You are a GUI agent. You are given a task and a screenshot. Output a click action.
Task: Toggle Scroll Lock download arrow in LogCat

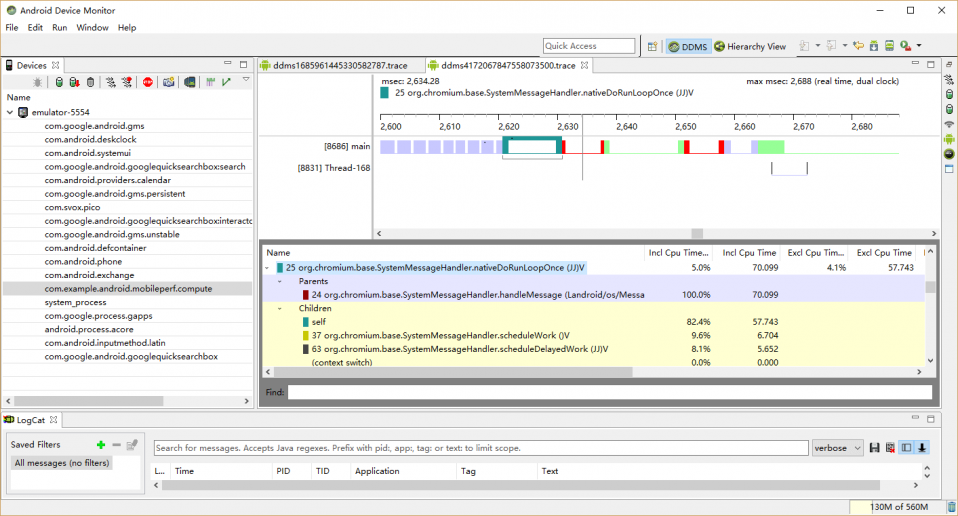point(922,448)
